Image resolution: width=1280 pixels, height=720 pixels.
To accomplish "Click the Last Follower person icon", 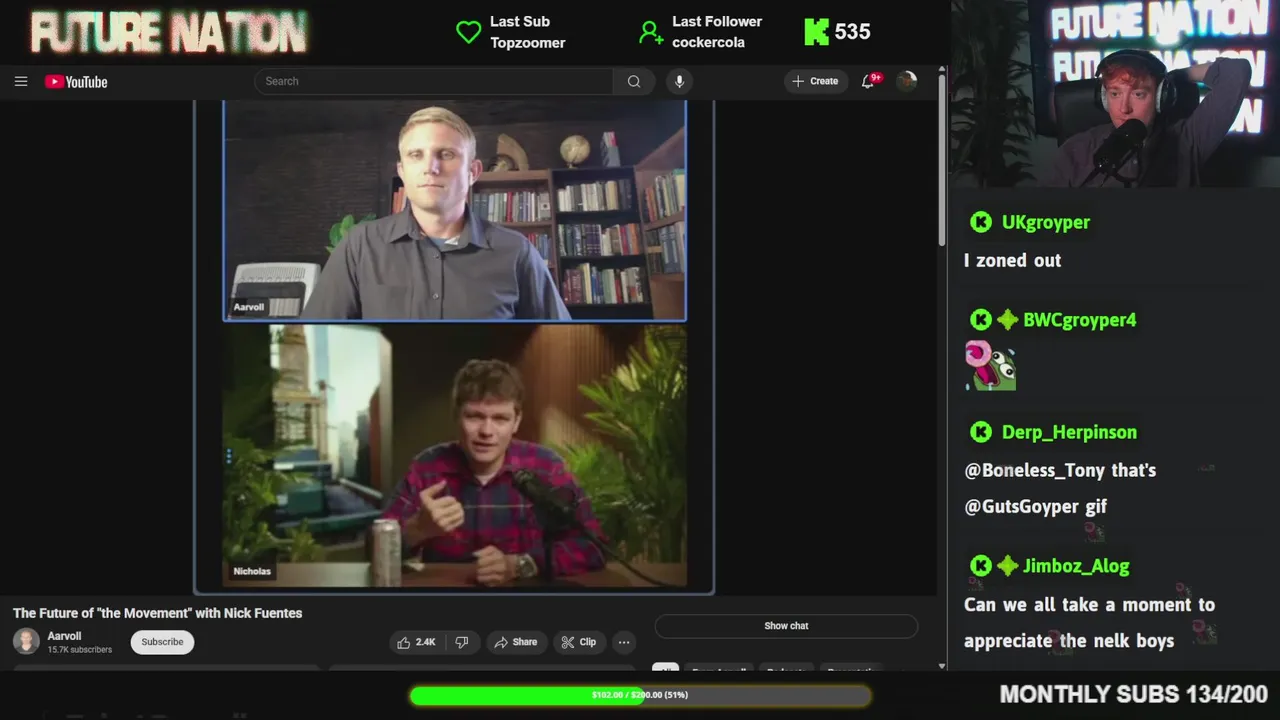I will (651, 33).
